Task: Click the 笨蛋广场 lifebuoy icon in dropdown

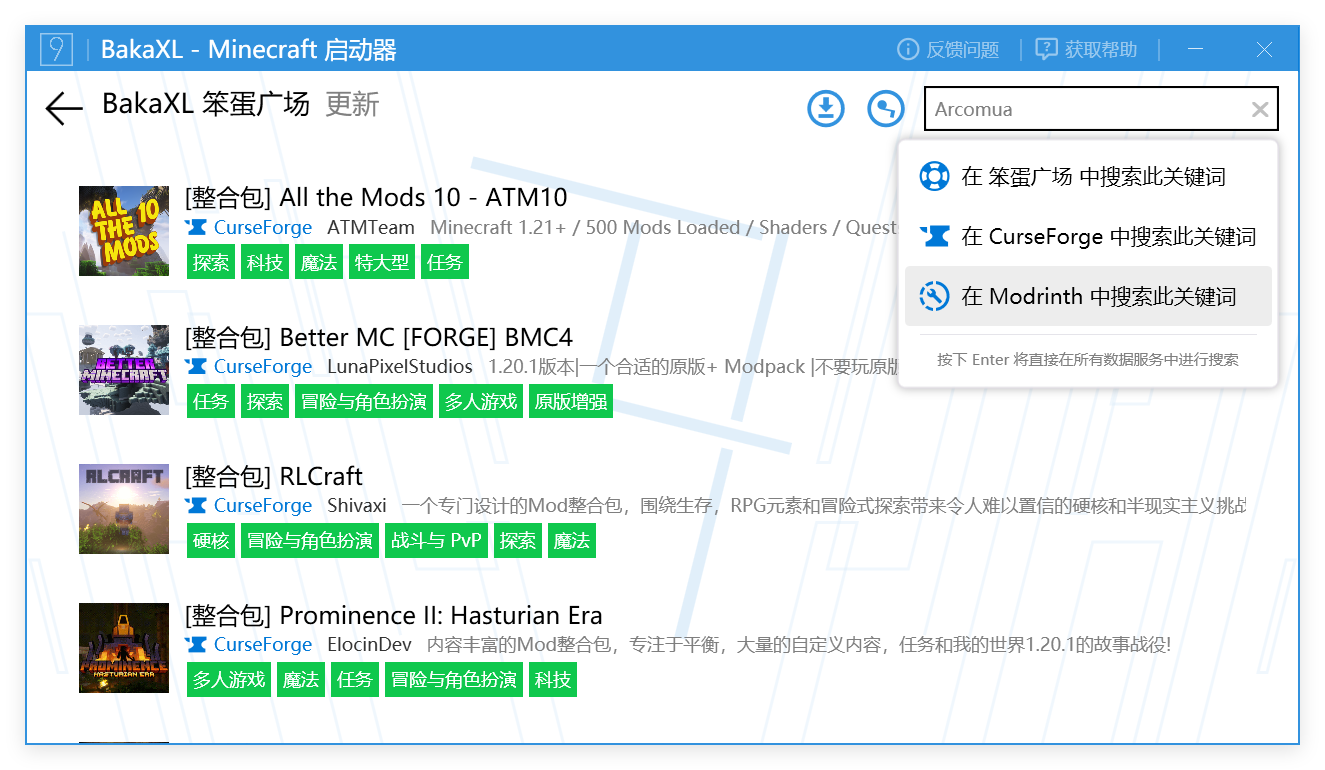Action: pos(934,177)
